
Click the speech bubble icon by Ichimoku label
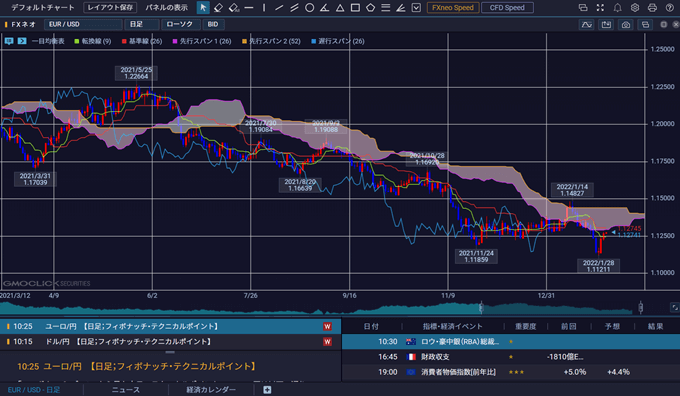[9, 41]
